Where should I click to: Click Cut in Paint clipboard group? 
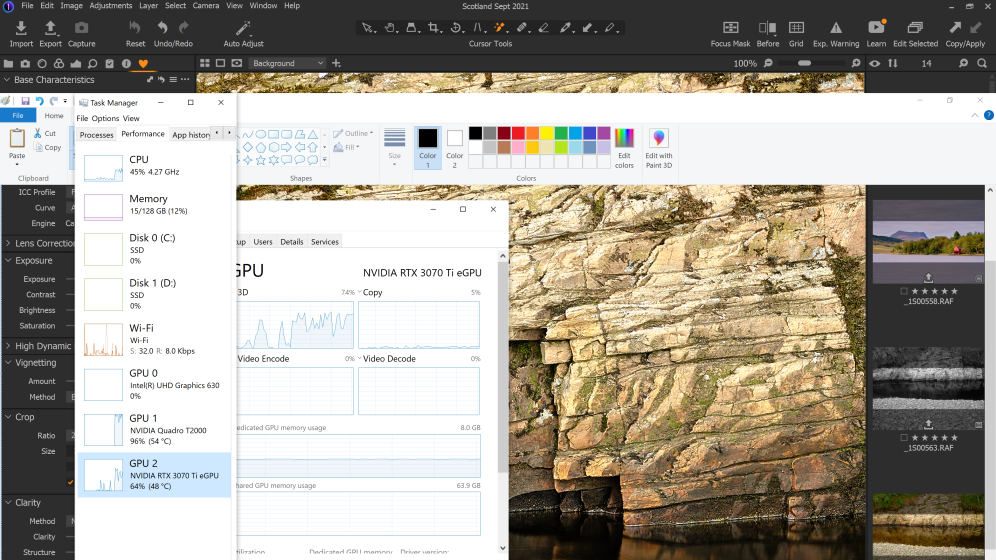(45, 133)
